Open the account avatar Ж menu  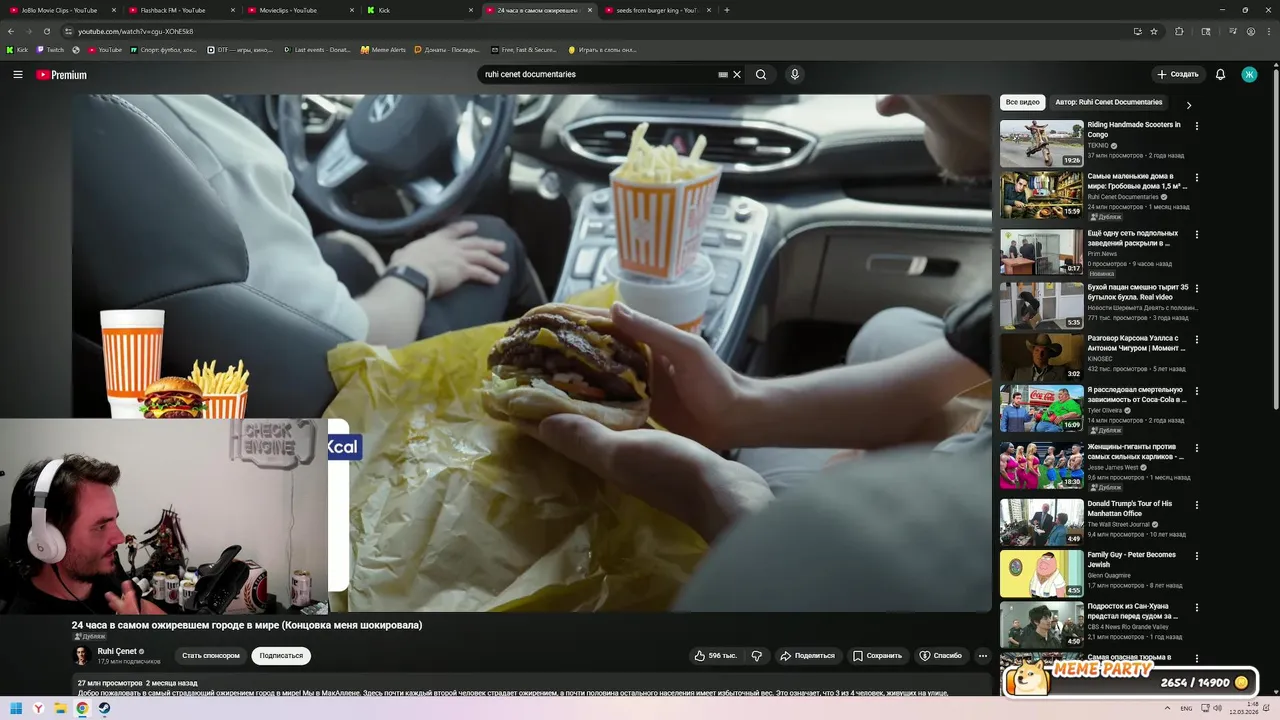pos(1249,74)
